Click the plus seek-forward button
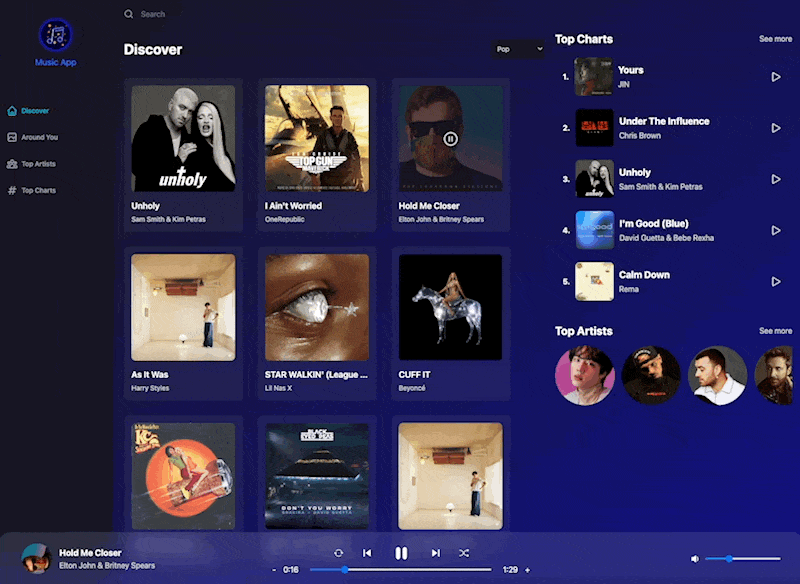The height and width of the screenshot is (584, 800). (x=528, y=570)
